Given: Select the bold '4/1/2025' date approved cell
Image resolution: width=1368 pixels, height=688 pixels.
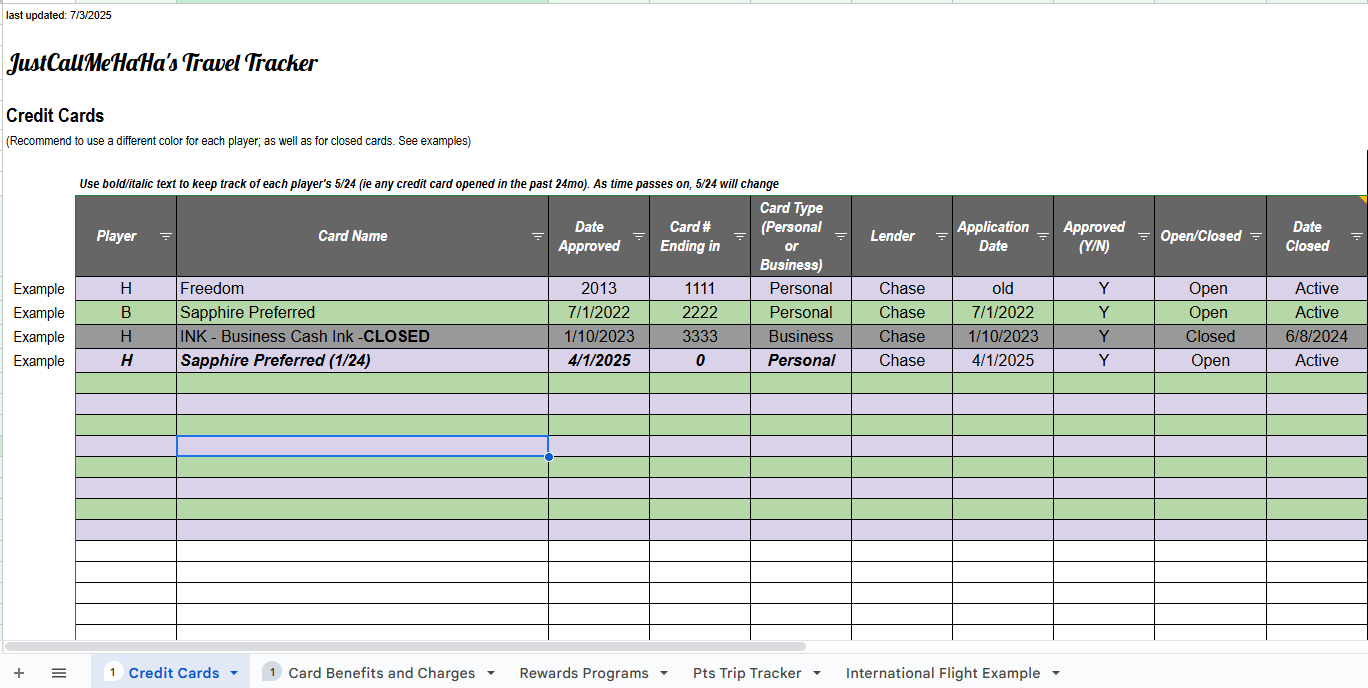Looking at the screenshot, I should (599, 360).
